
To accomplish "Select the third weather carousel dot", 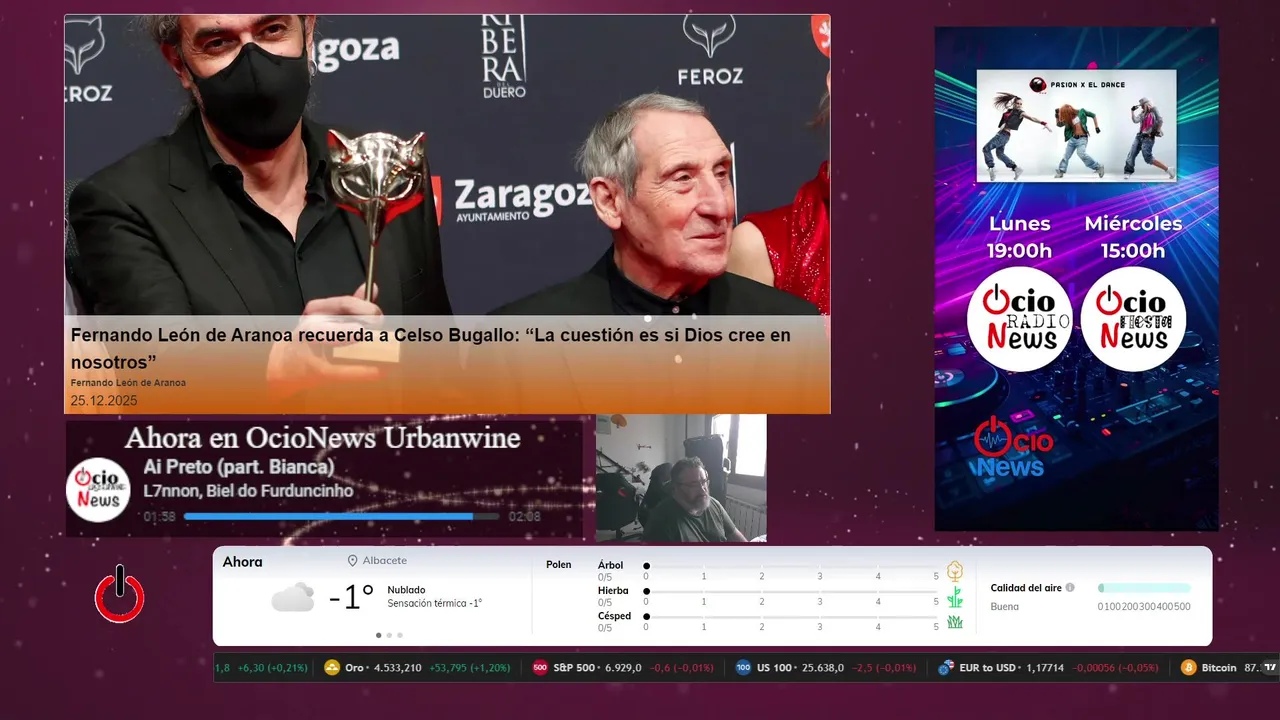I will pyautogui.click(x=400, y=635).
